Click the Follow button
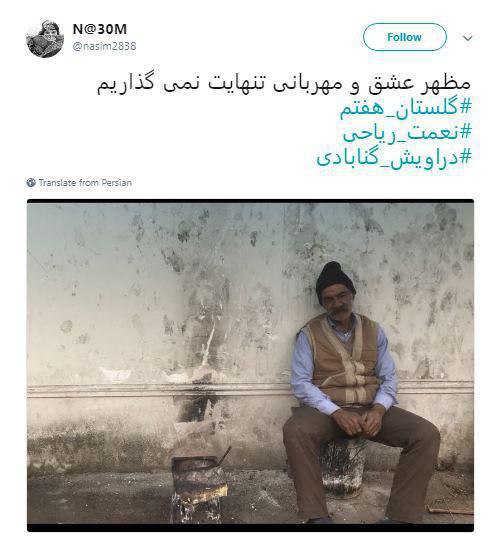 (x=404, y=37)
